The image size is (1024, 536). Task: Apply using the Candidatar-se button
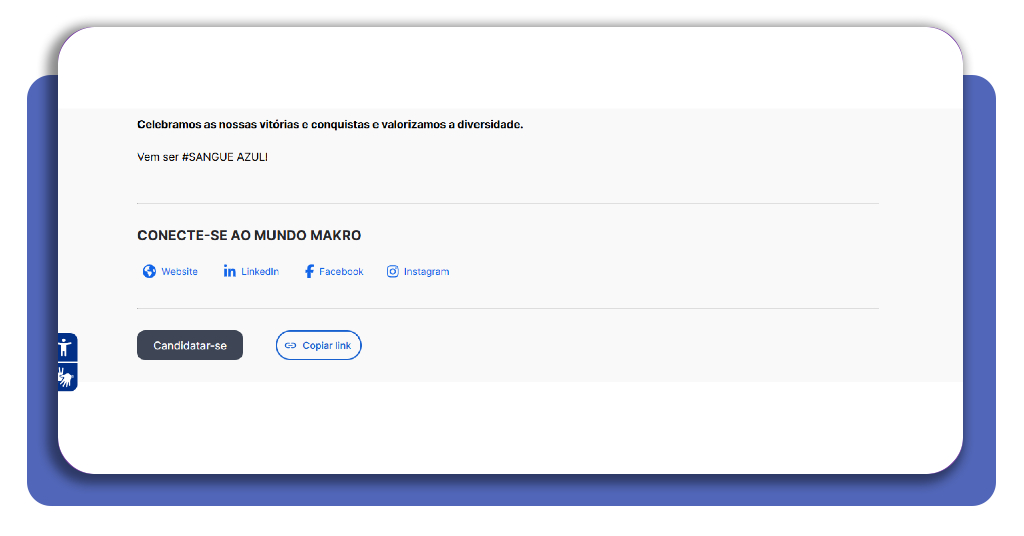pyautogui.click(x=190, y=345)
